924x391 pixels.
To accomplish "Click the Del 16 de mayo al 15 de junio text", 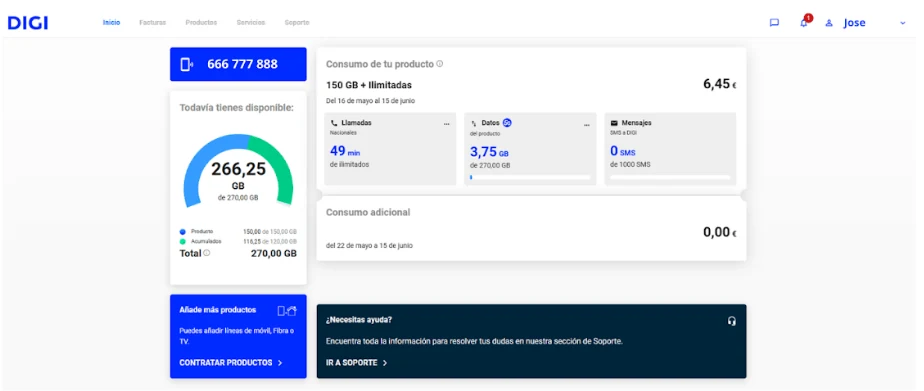I will pyautogui.click(x=370, y=101).
